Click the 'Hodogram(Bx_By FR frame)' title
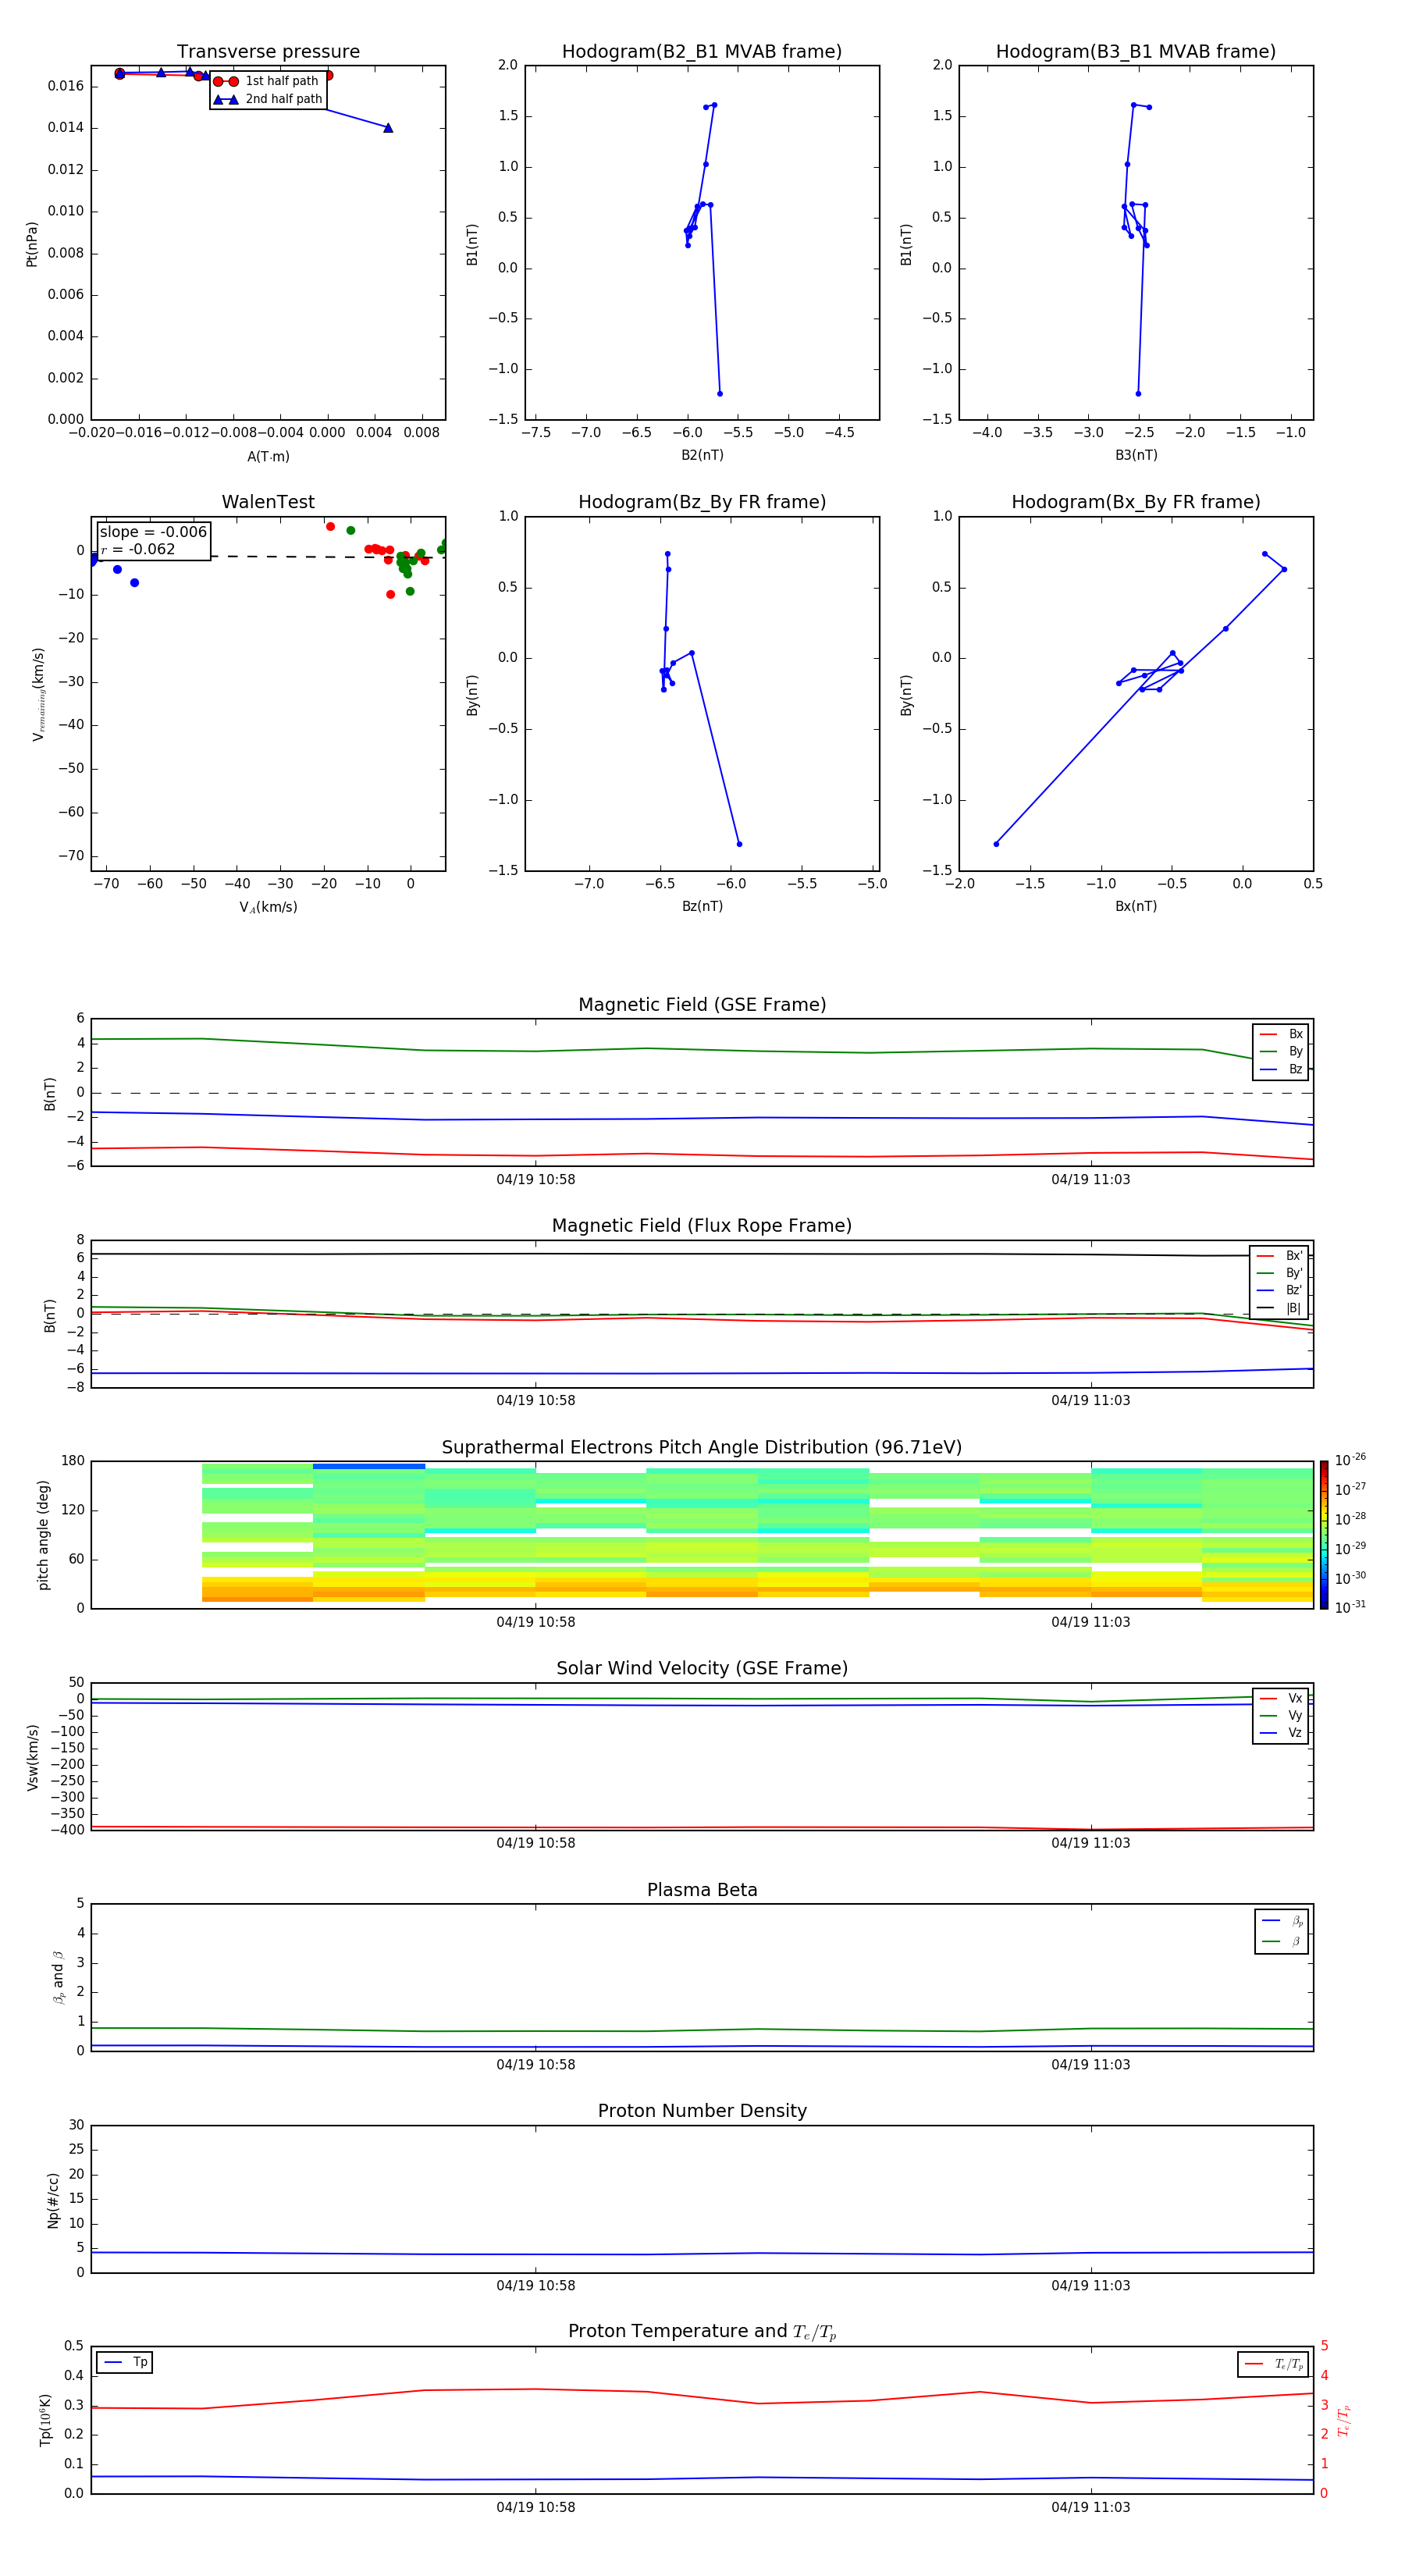 [1136, 502]
